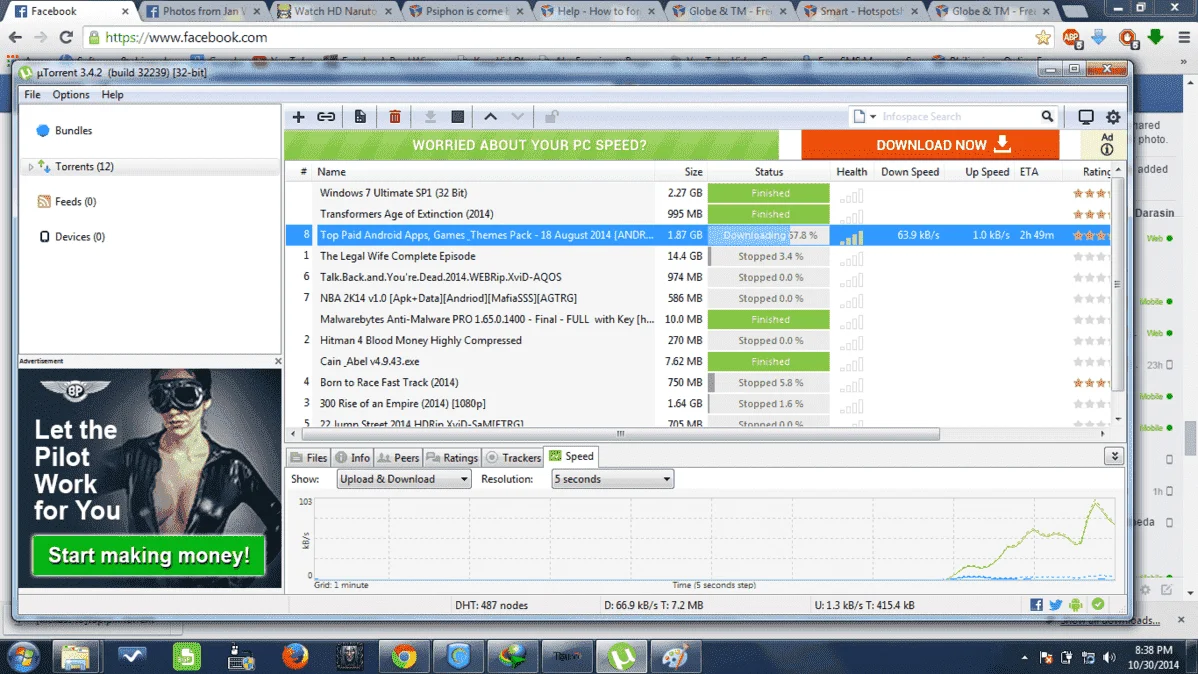Collapse the detail pane with double-chevron button

pyautogui.click(x=1114, y=456)
